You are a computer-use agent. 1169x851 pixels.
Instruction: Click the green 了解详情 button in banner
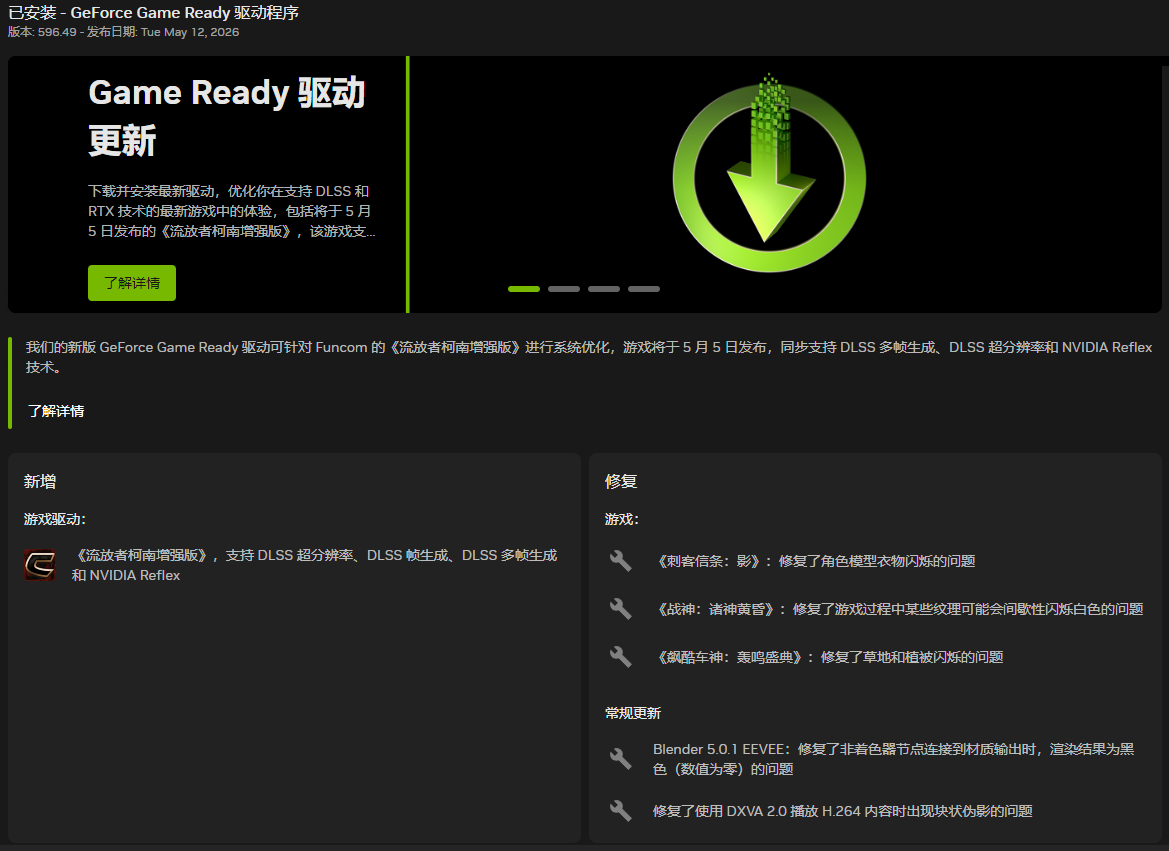[132, 283]
